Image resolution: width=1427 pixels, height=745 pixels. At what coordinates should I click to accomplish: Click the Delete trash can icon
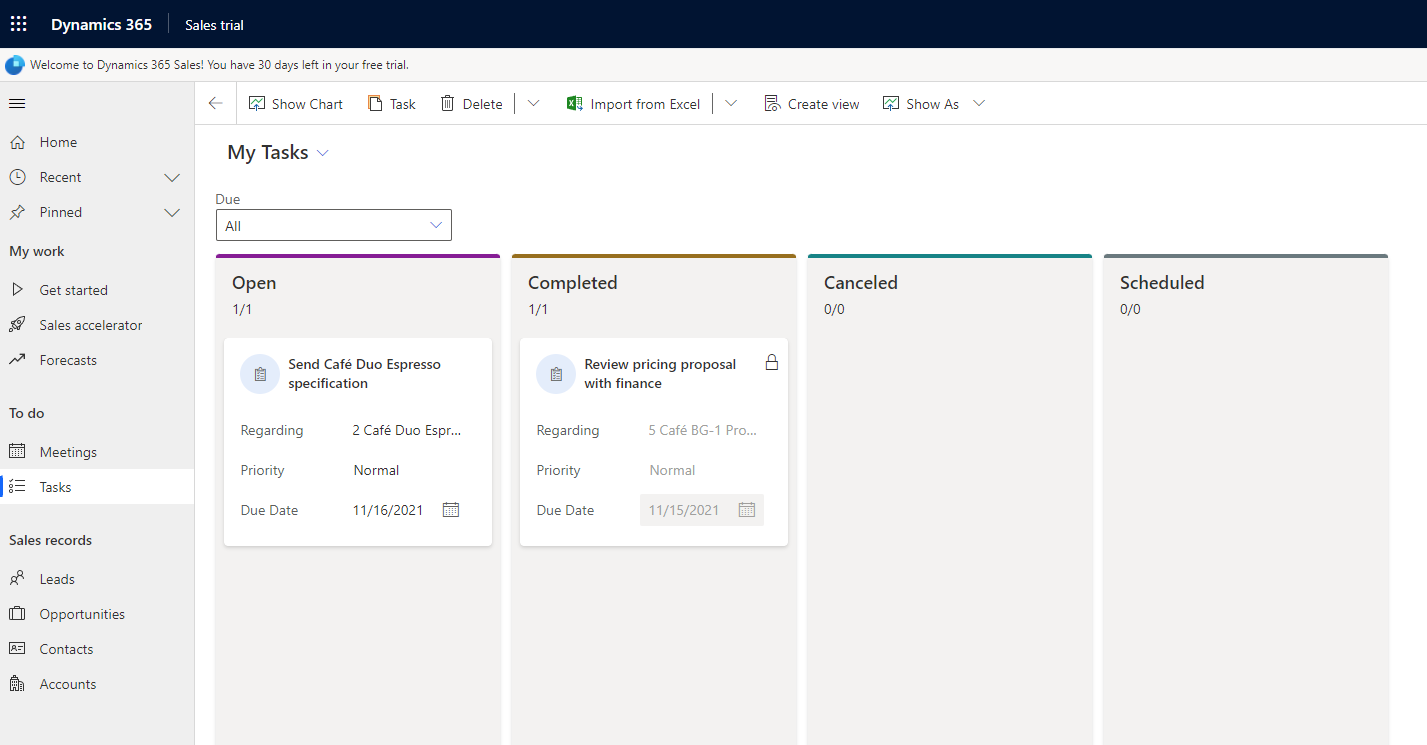pyautogui.click(x=448, y=104)
